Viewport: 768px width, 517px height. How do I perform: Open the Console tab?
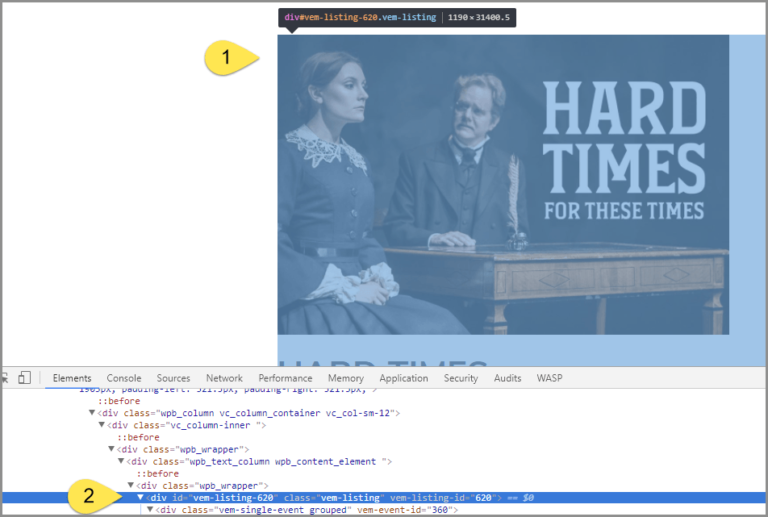pos(124,378)
